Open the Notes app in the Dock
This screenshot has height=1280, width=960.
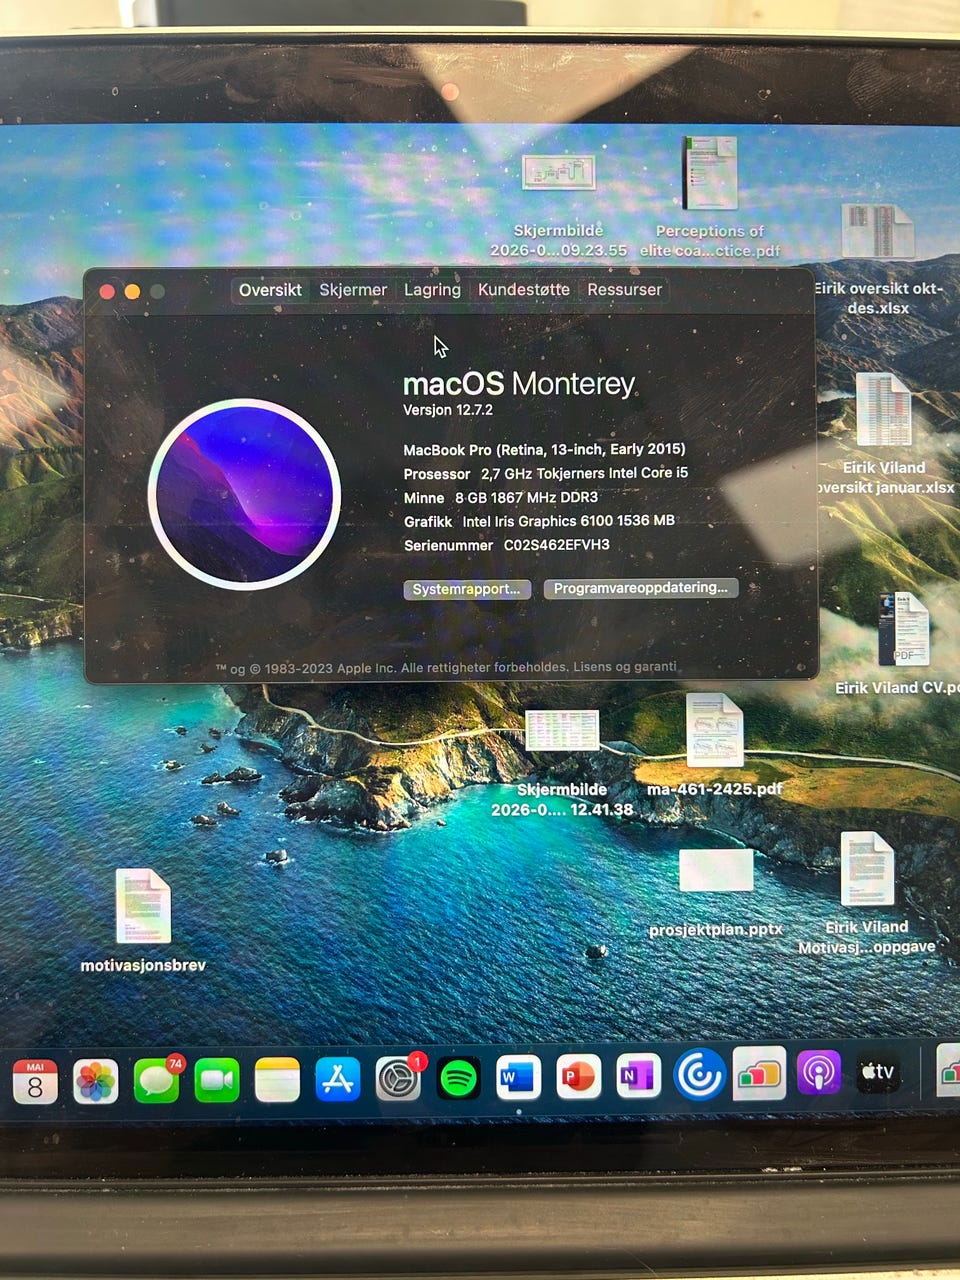277,1080
